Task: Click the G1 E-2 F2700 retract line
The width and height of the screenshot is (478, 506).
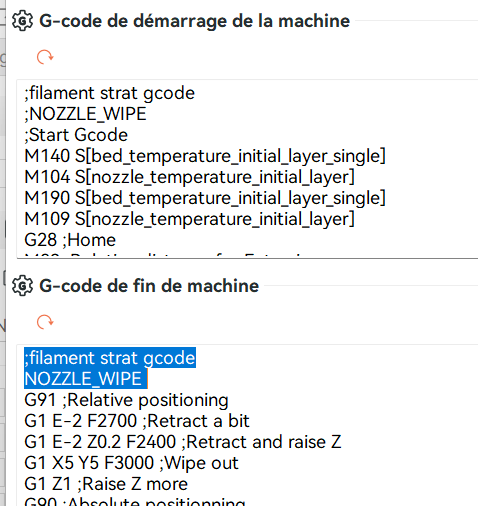Action: pyautogui.click(x=137, y=421)
